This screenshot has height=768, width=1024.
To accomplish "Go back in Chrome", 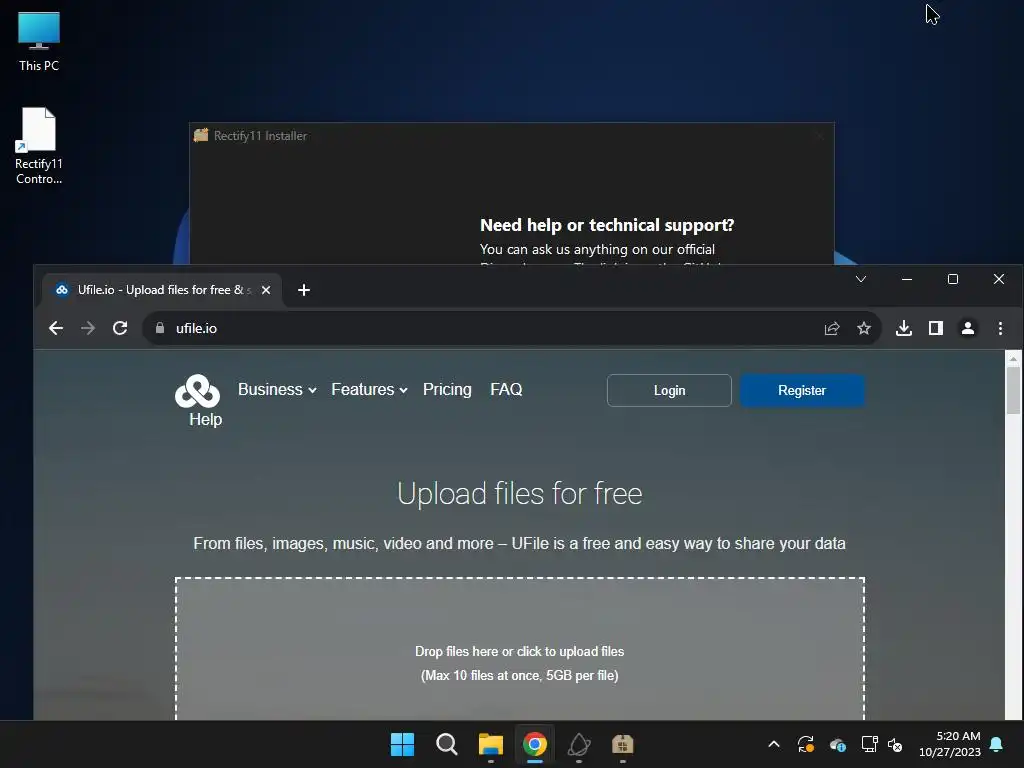I will 56,328.
